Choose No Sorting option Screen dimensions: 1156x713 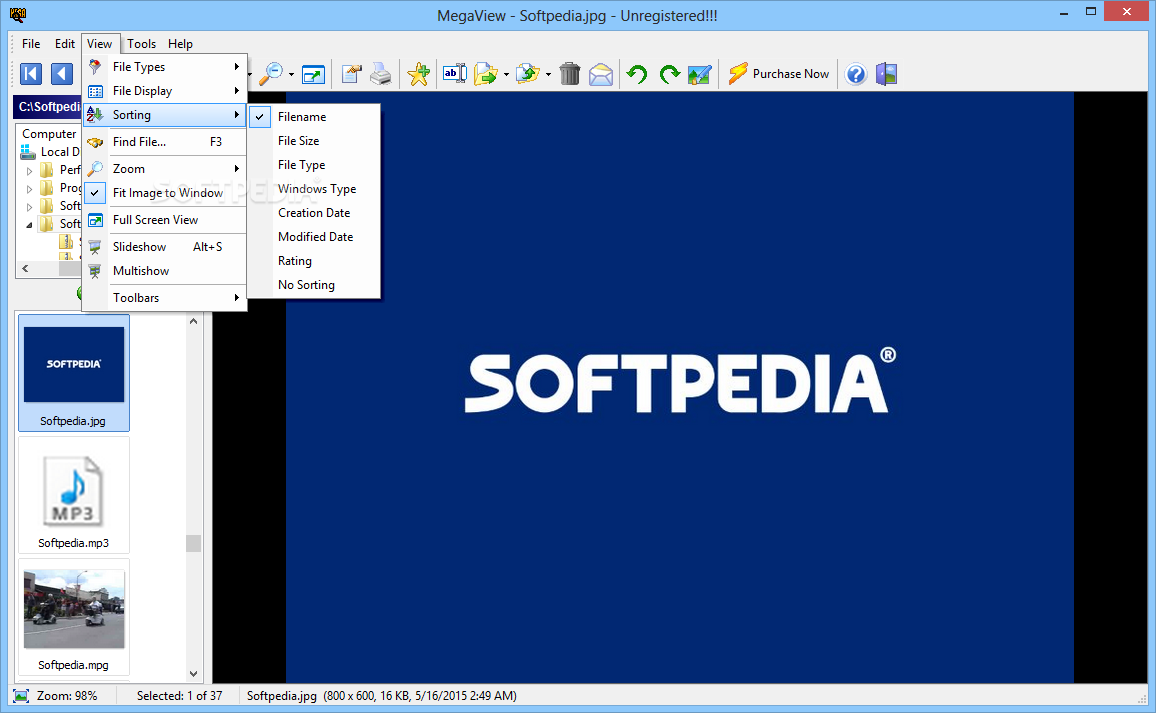tap(314, 285)
